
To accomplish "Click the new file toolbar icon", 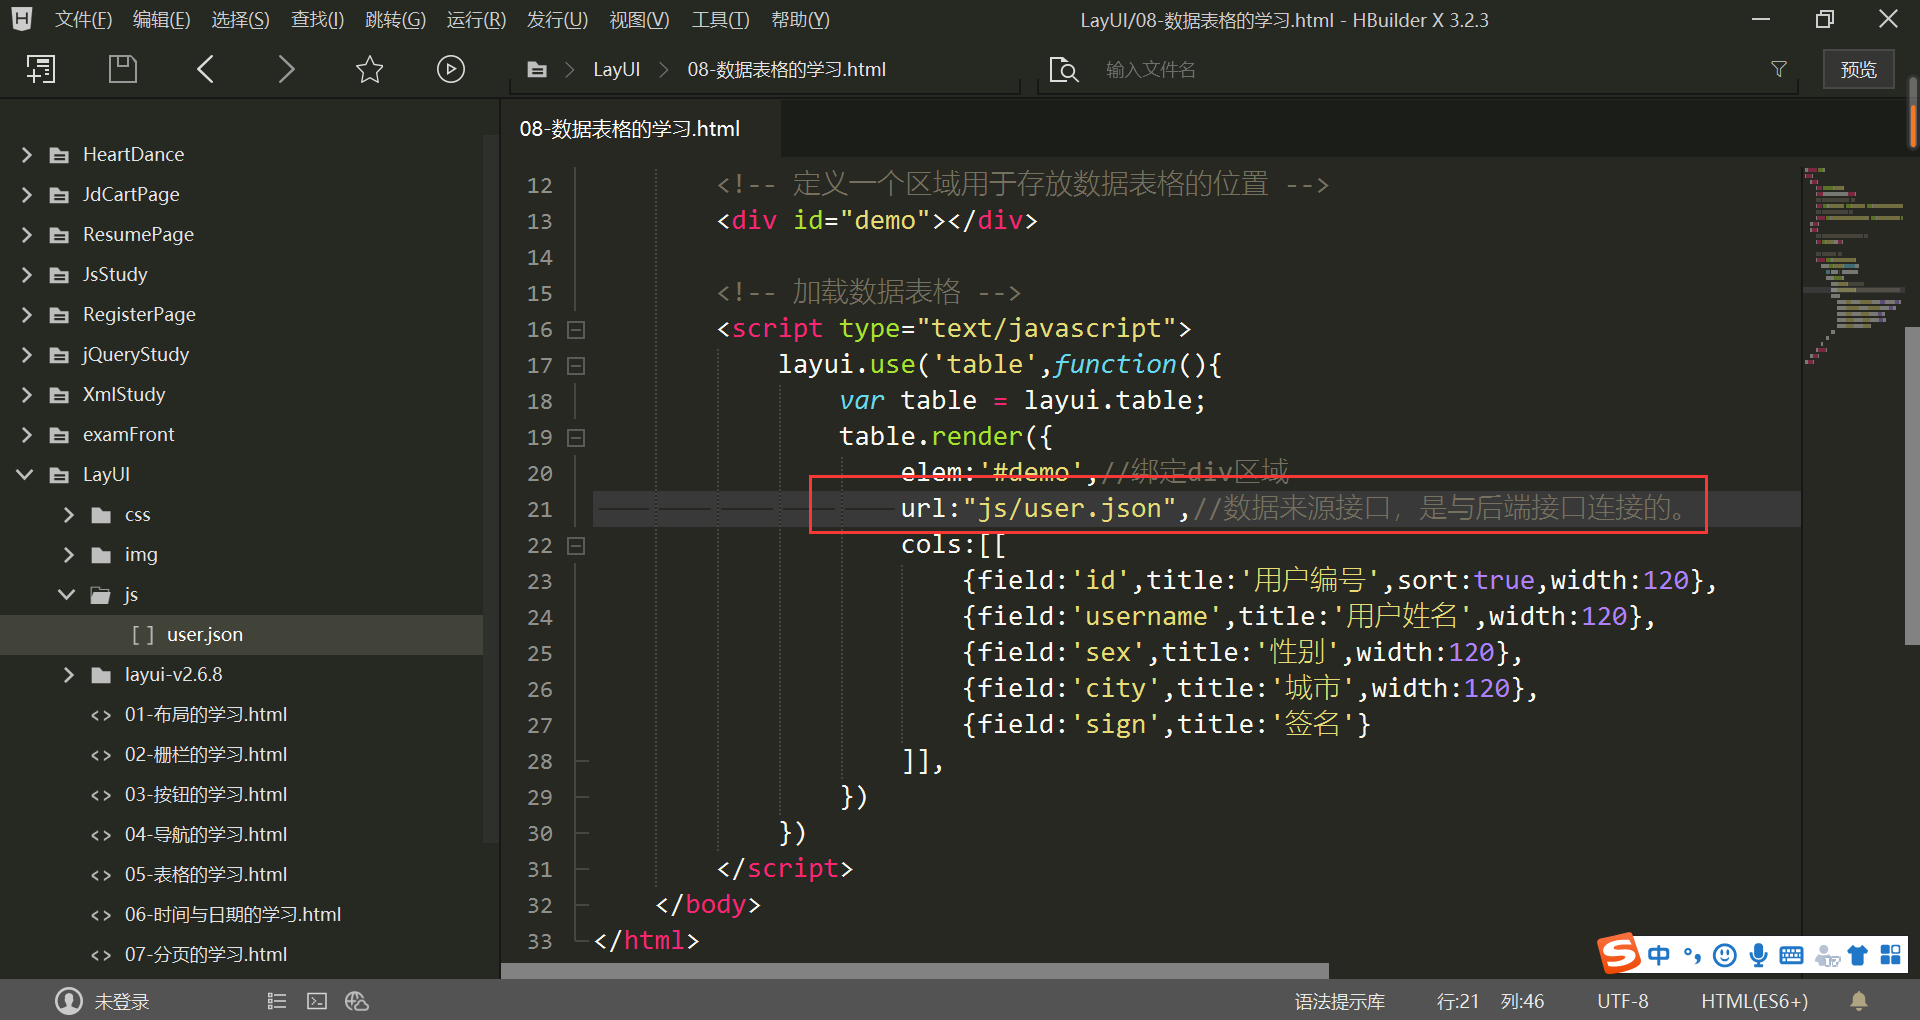I will click(x=41, y=69).
